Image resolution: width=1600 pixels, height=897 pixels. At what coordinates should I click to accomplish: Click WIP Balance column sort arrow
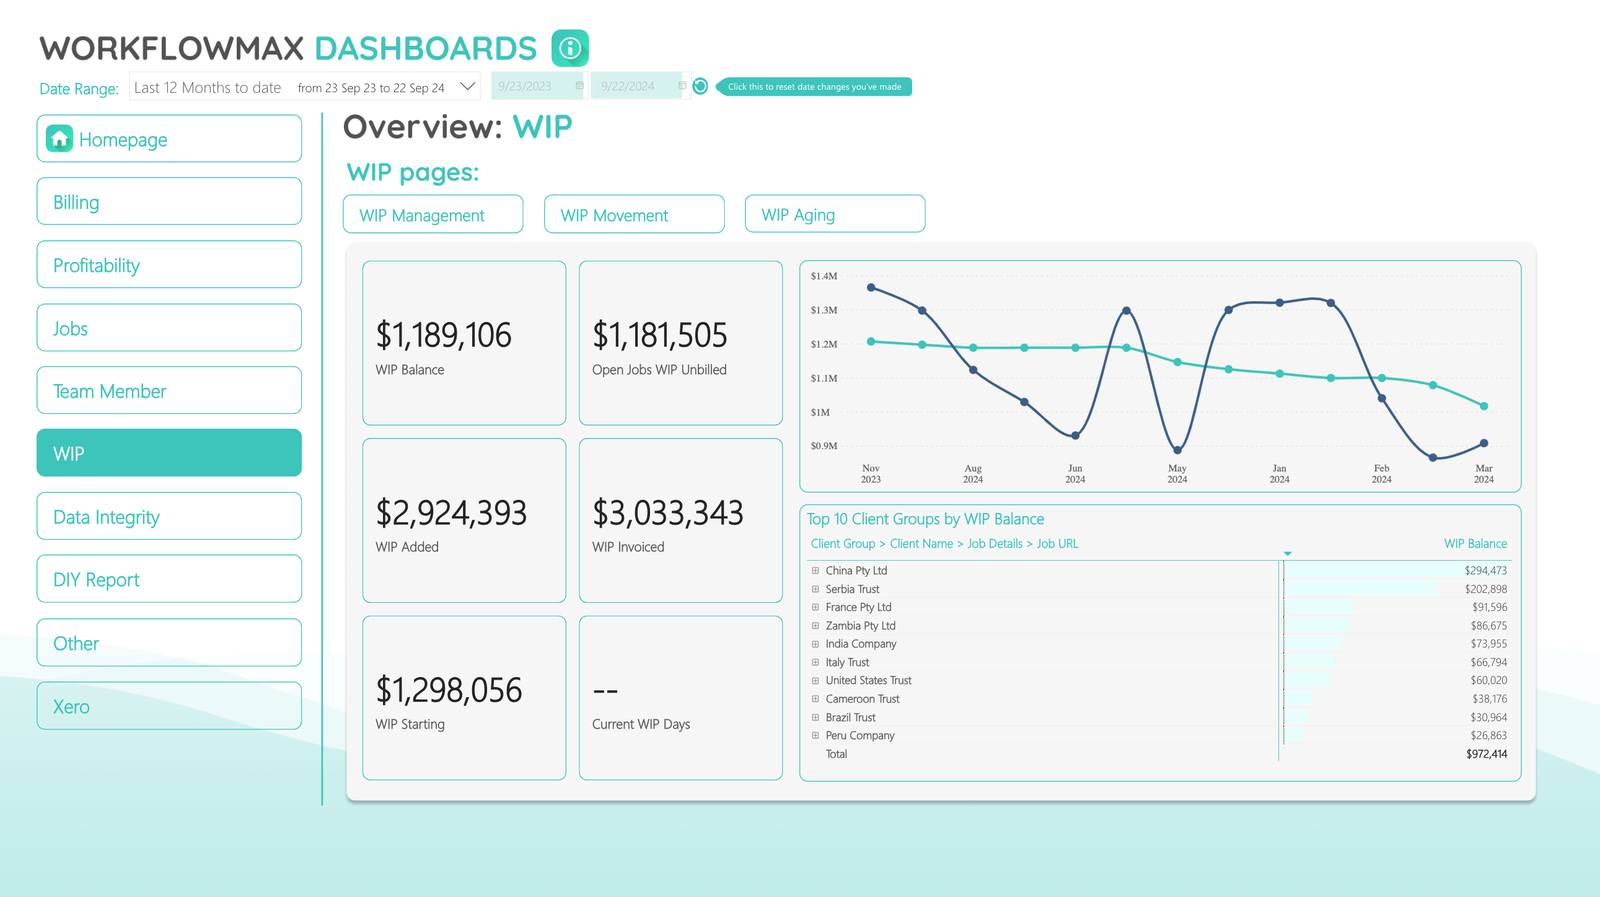(1287, 553)
